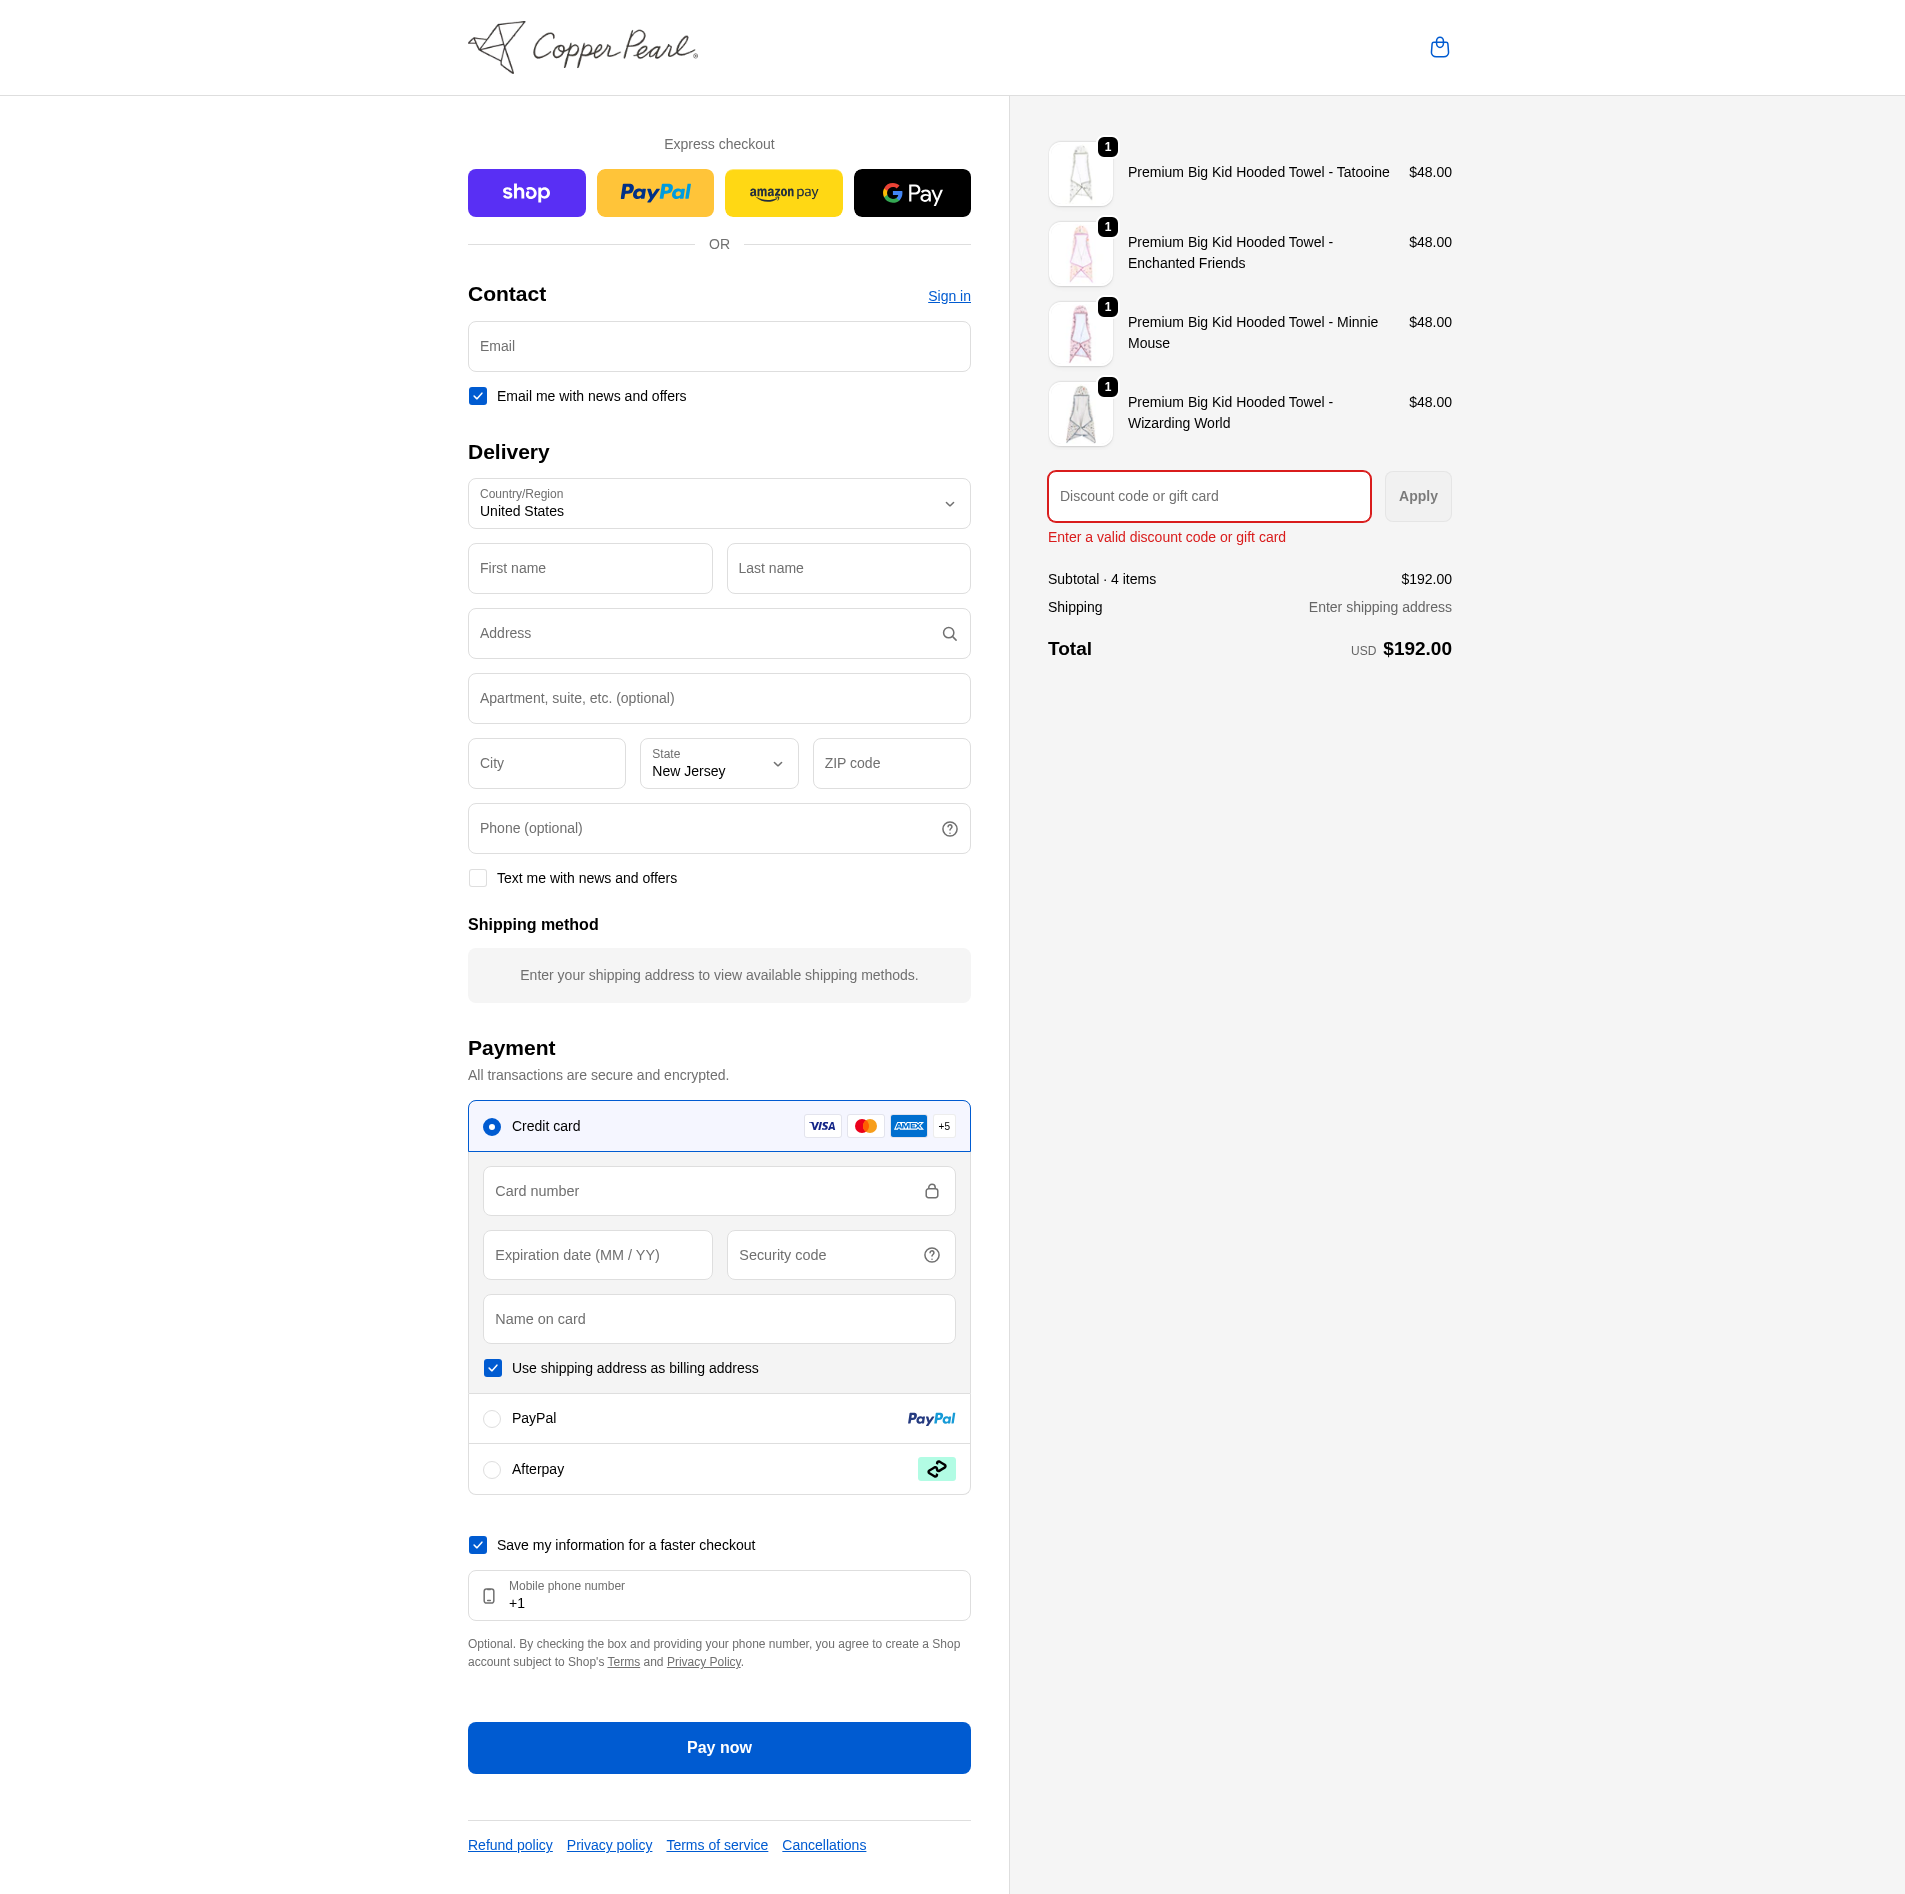Uncheck Email me with news and offers
1905x1894 pixels.
tap(478, 396)
